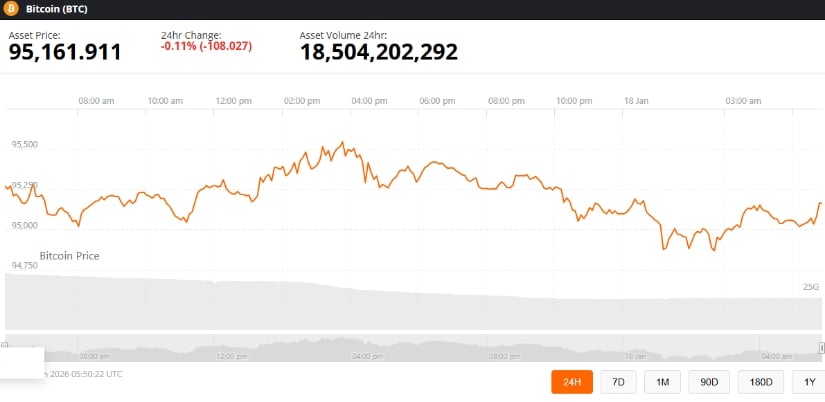Select the 180D range button
This screenshot has height=402, width=825.
[x=760, y=382]
